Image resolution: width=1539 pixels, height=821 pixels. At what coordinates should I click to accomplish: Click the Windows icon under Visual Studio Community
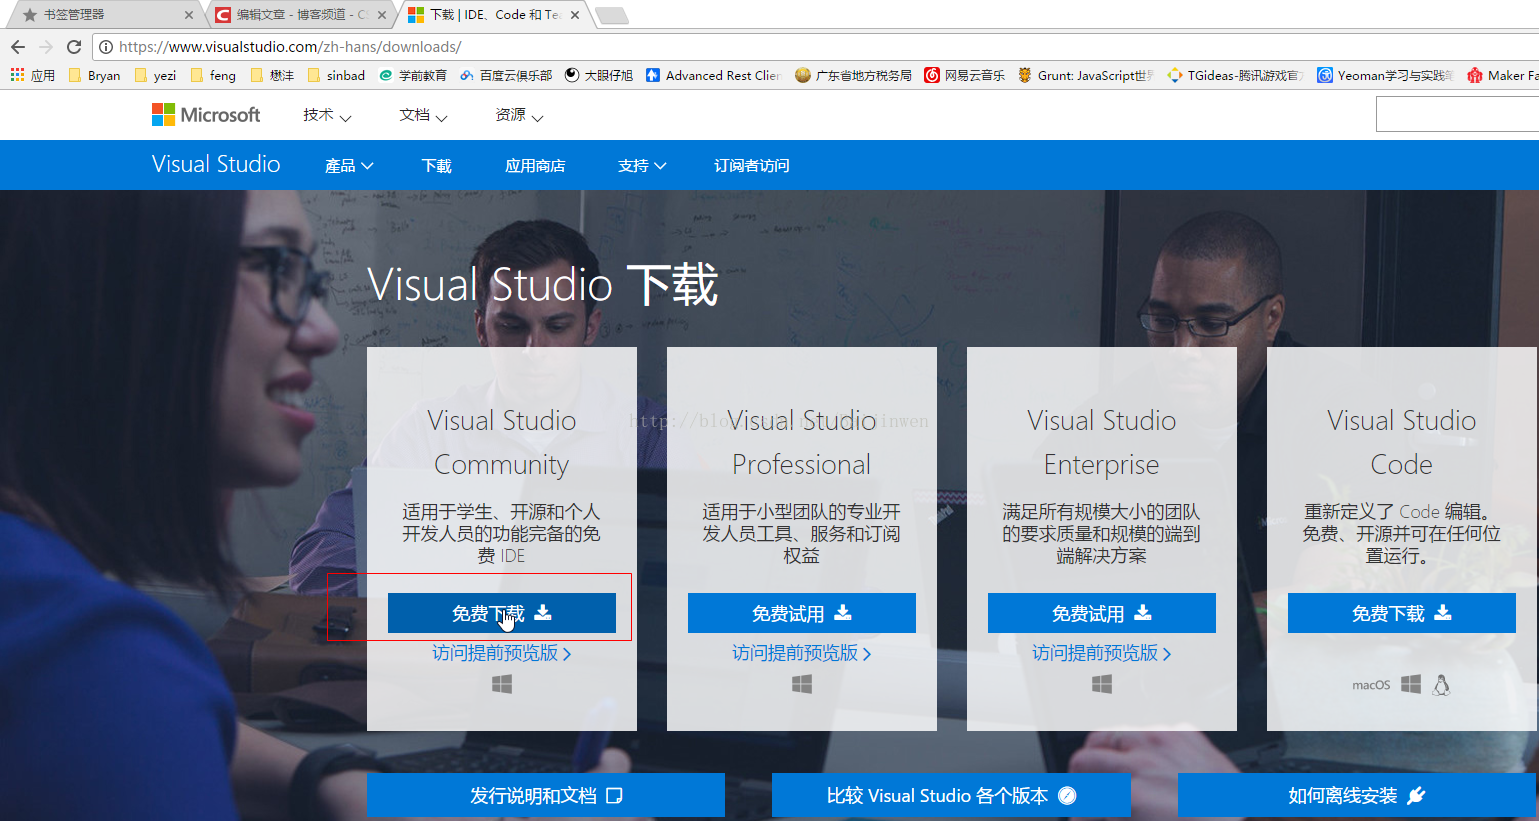(x=502, y=684)
